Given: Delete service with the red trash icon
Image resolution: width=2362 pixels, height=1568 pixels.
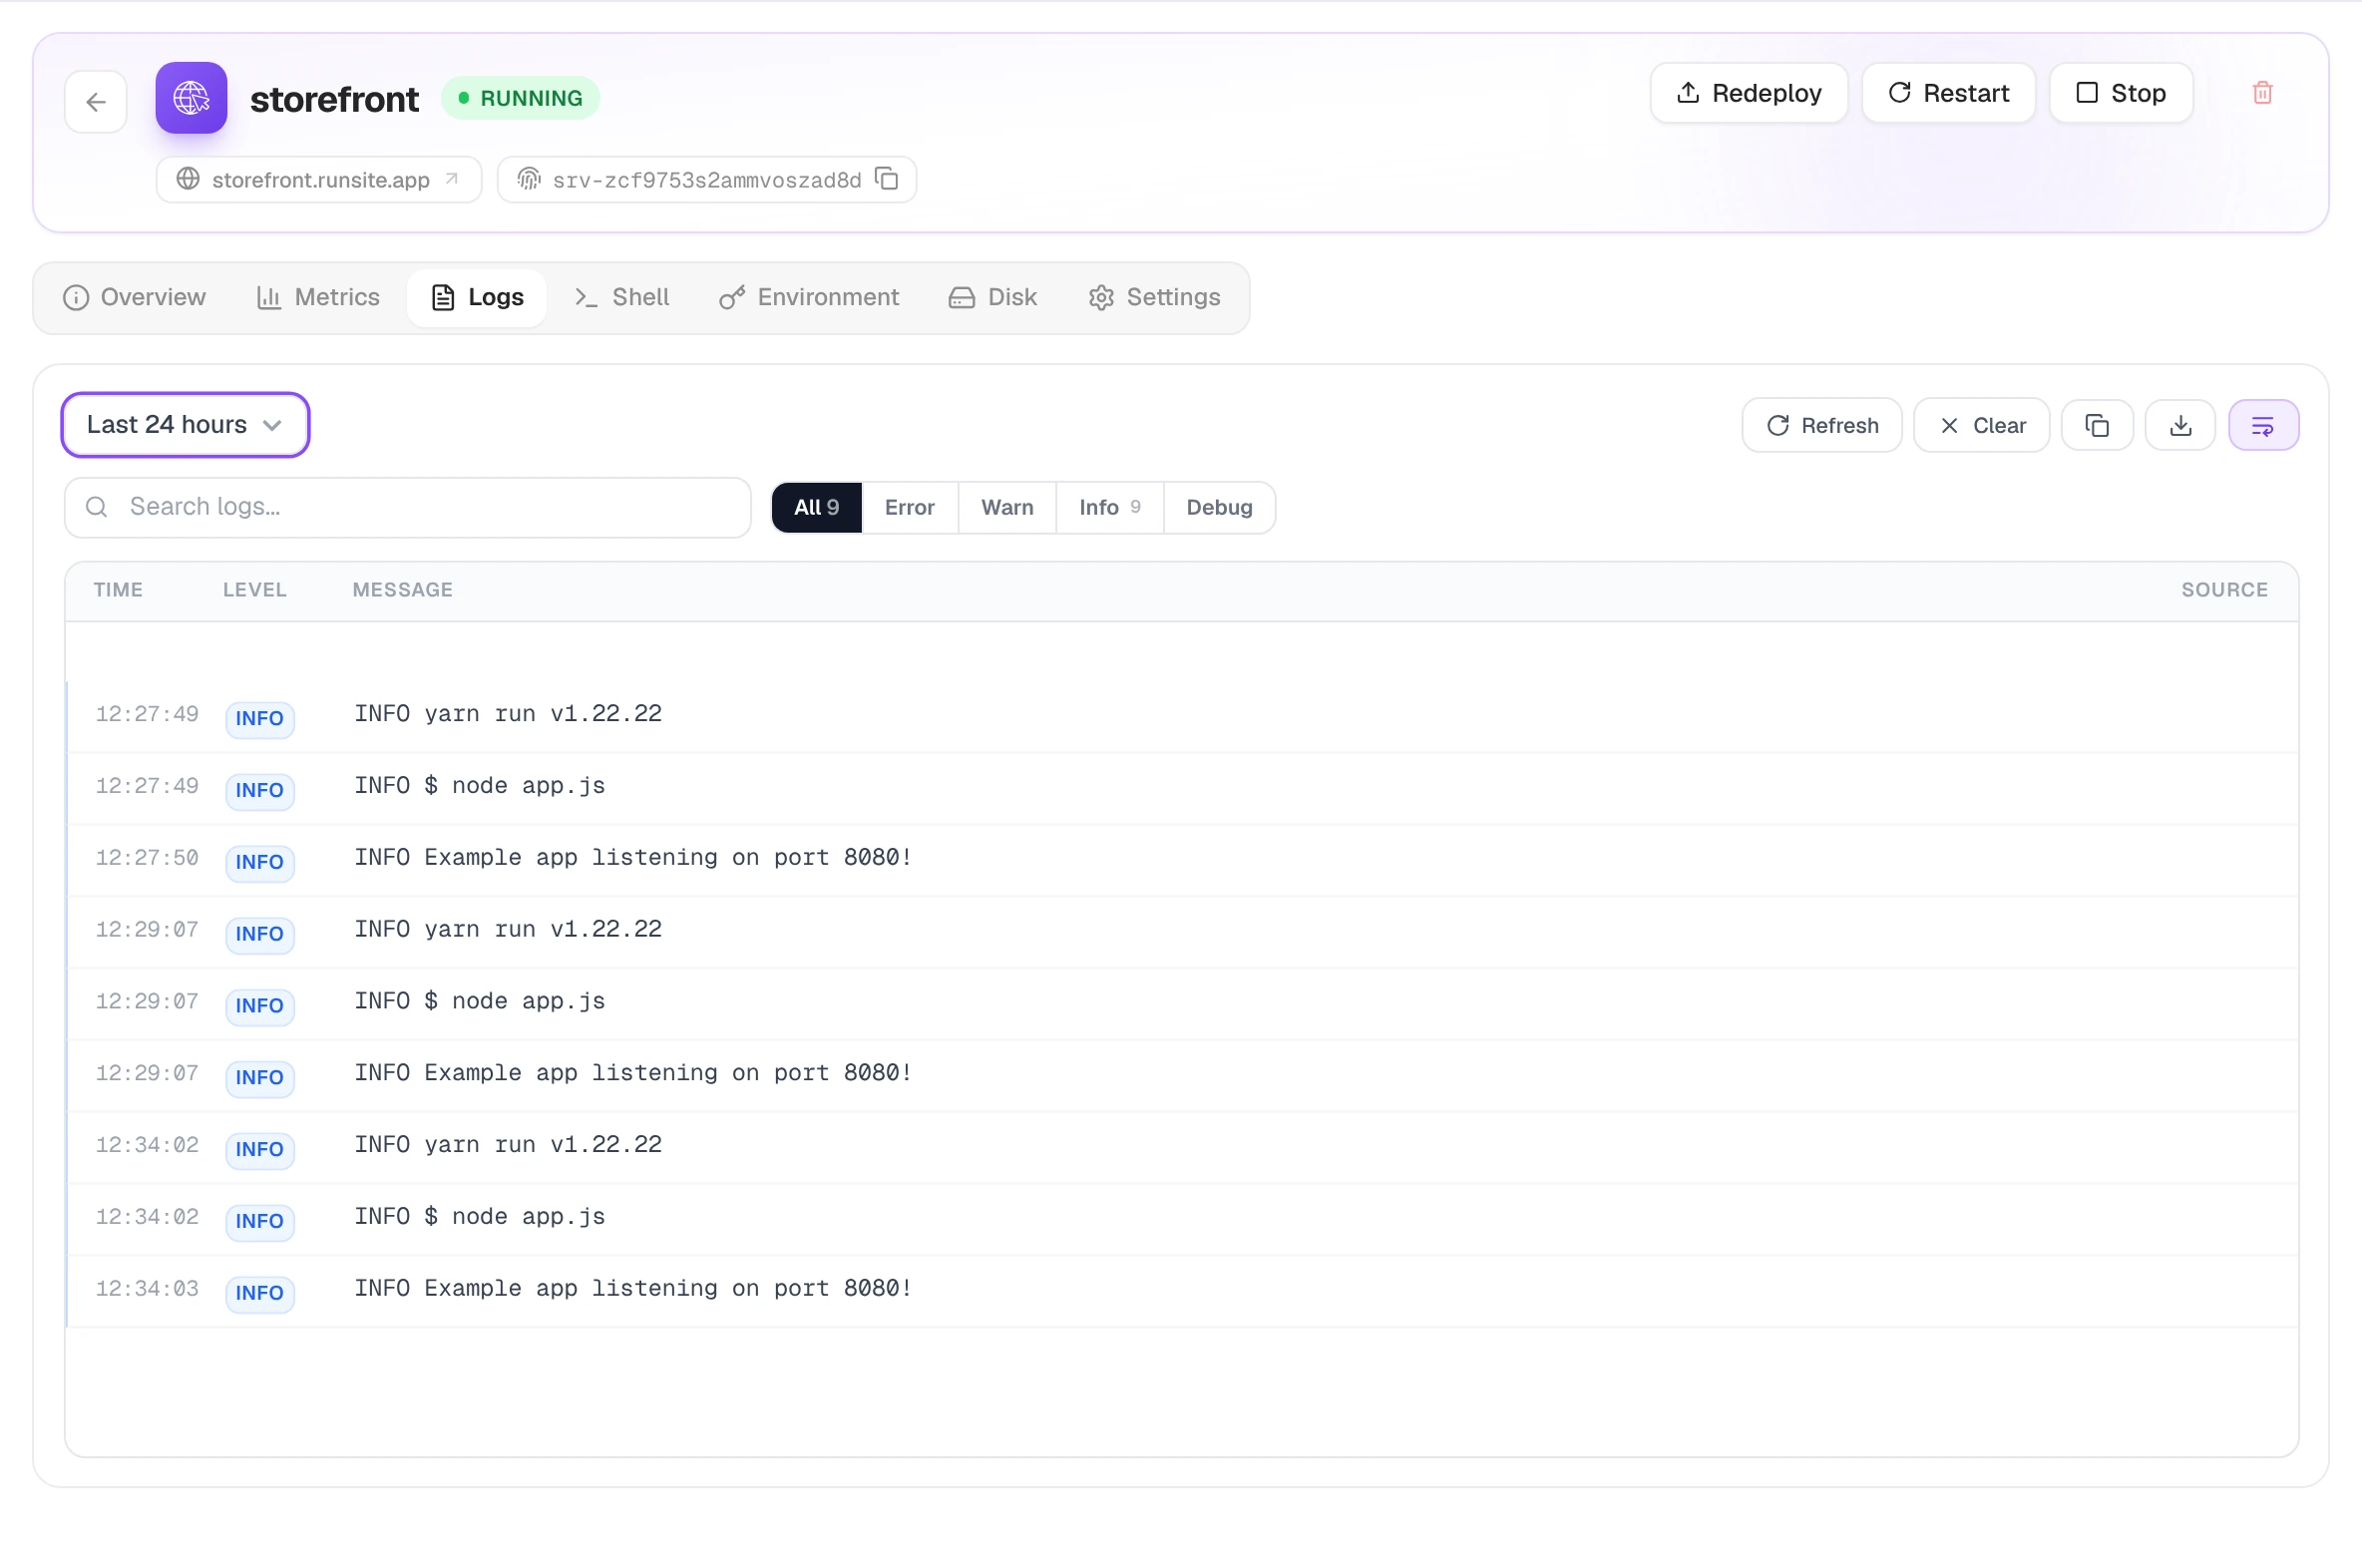Looking at the screenshot, I should (2262, 93).
